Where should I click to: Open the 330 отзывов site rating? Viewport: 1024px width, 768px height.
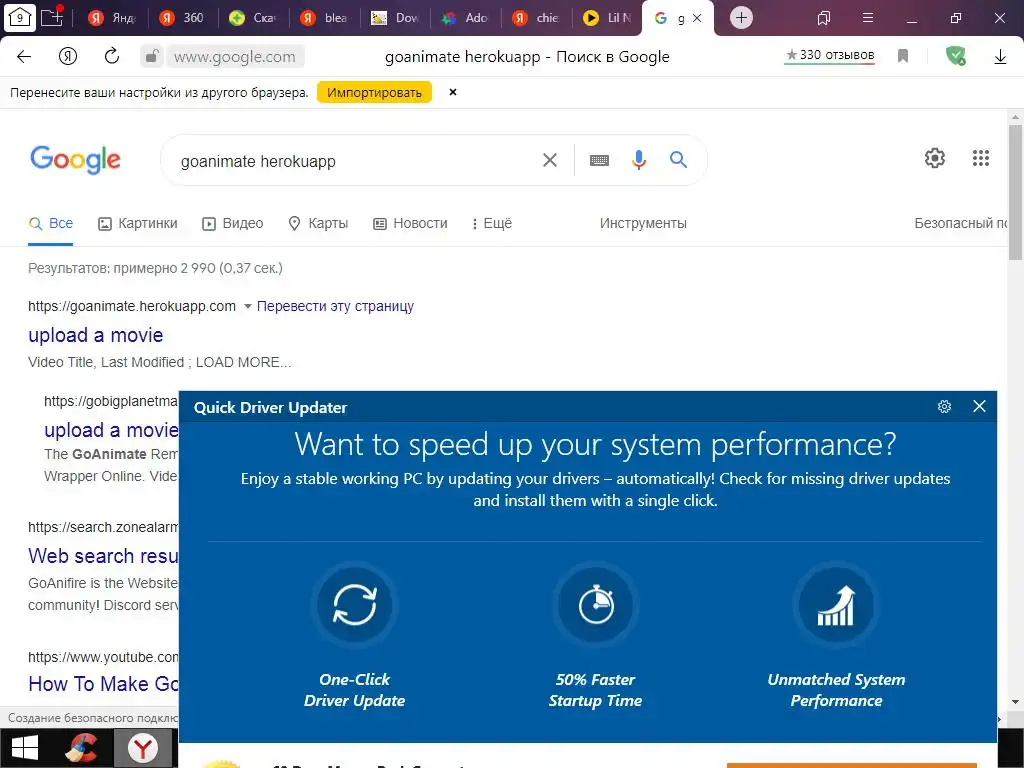(x=829, y=56)
